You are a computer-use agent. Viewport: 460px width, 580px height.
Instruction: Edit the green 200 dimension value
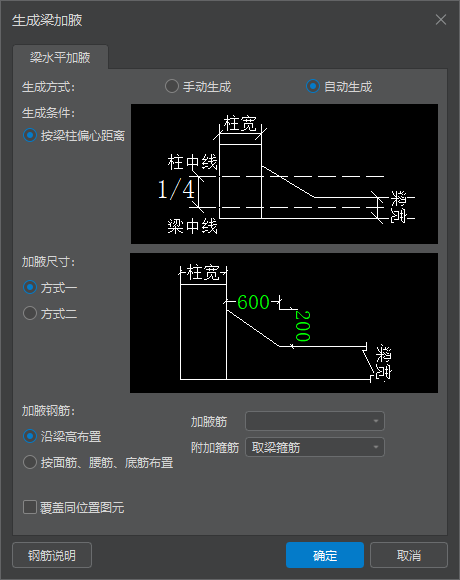click(x=302, y=326)
